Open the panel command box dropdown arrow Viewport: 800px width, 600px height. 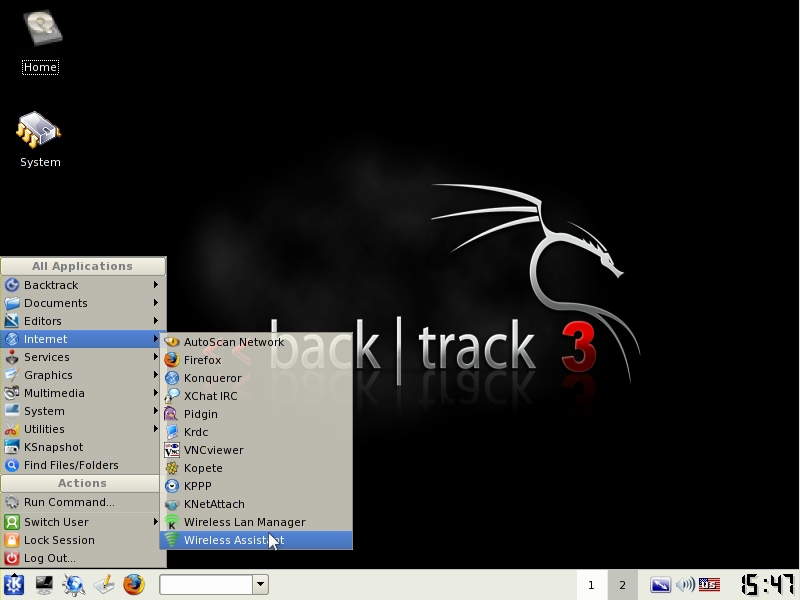click(260, 585)
